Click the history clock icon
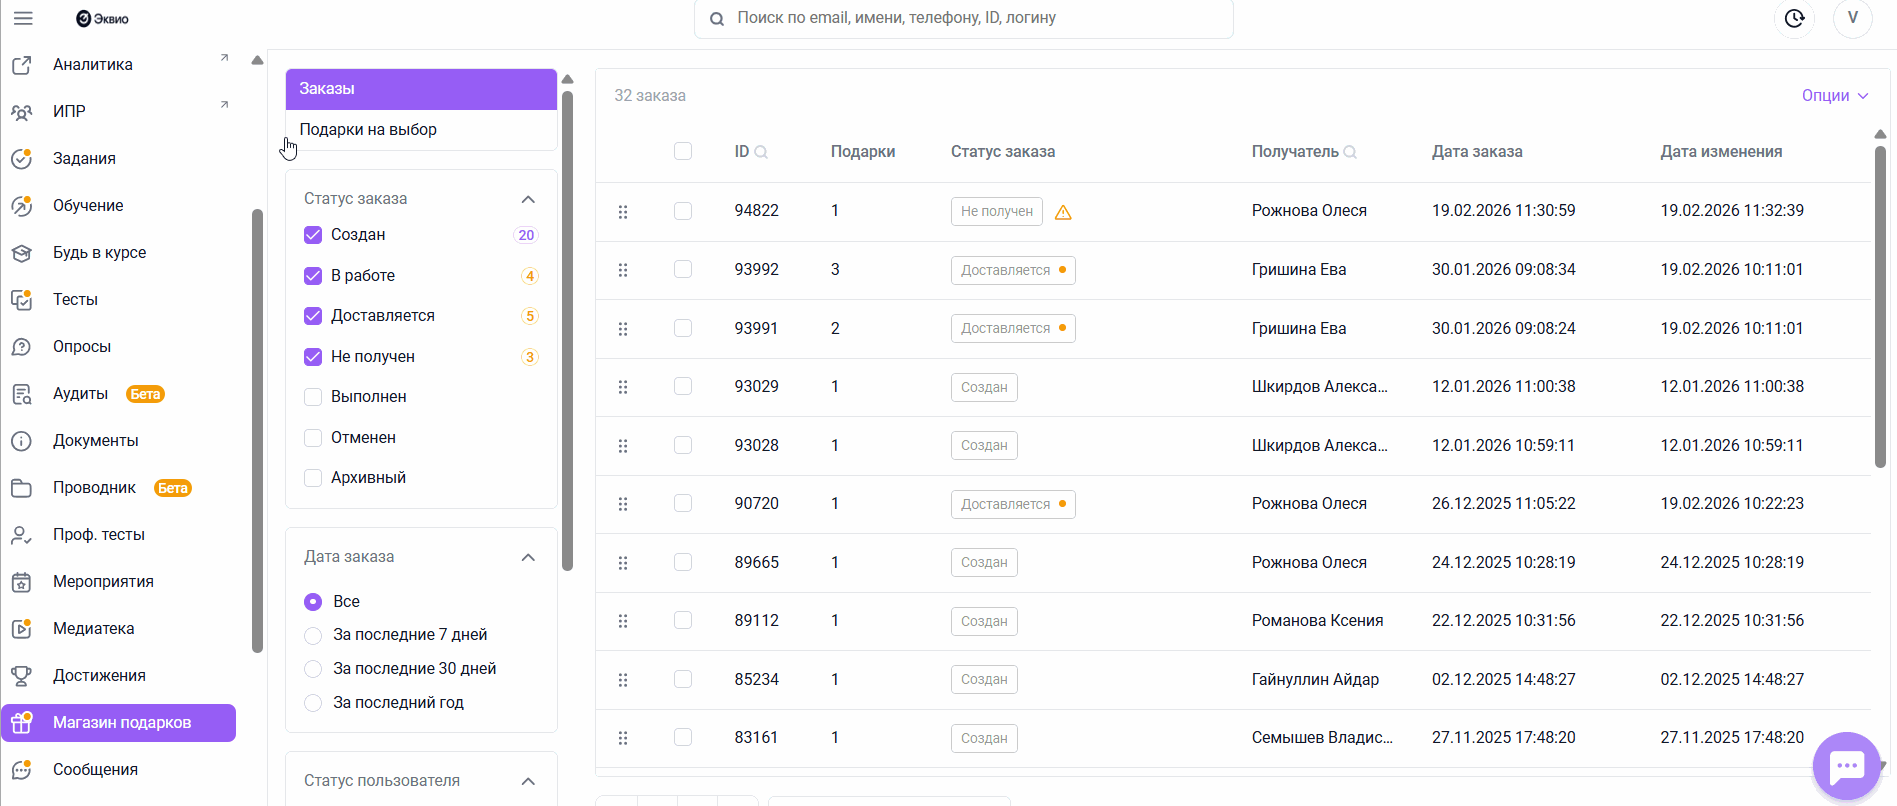The height and width of the screenshot is (806, 1897). coord(1794,18)
